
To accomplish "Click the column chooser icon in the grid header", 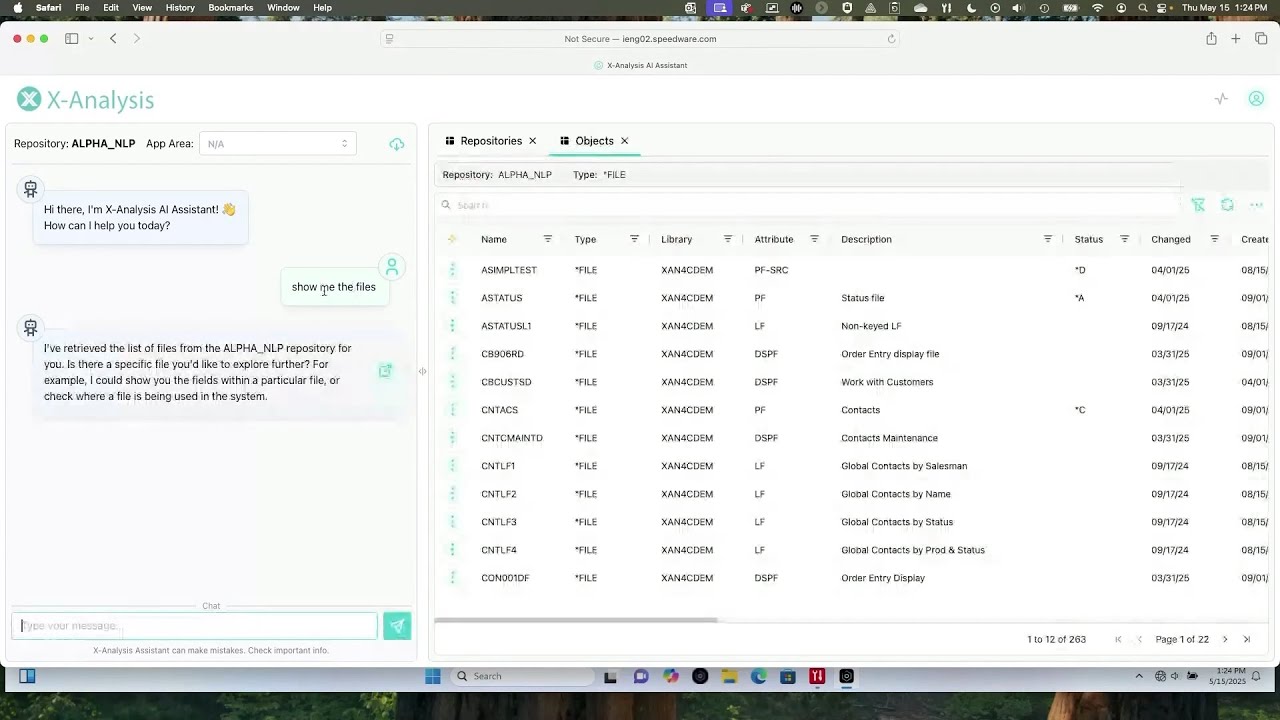I will point(452,239).
